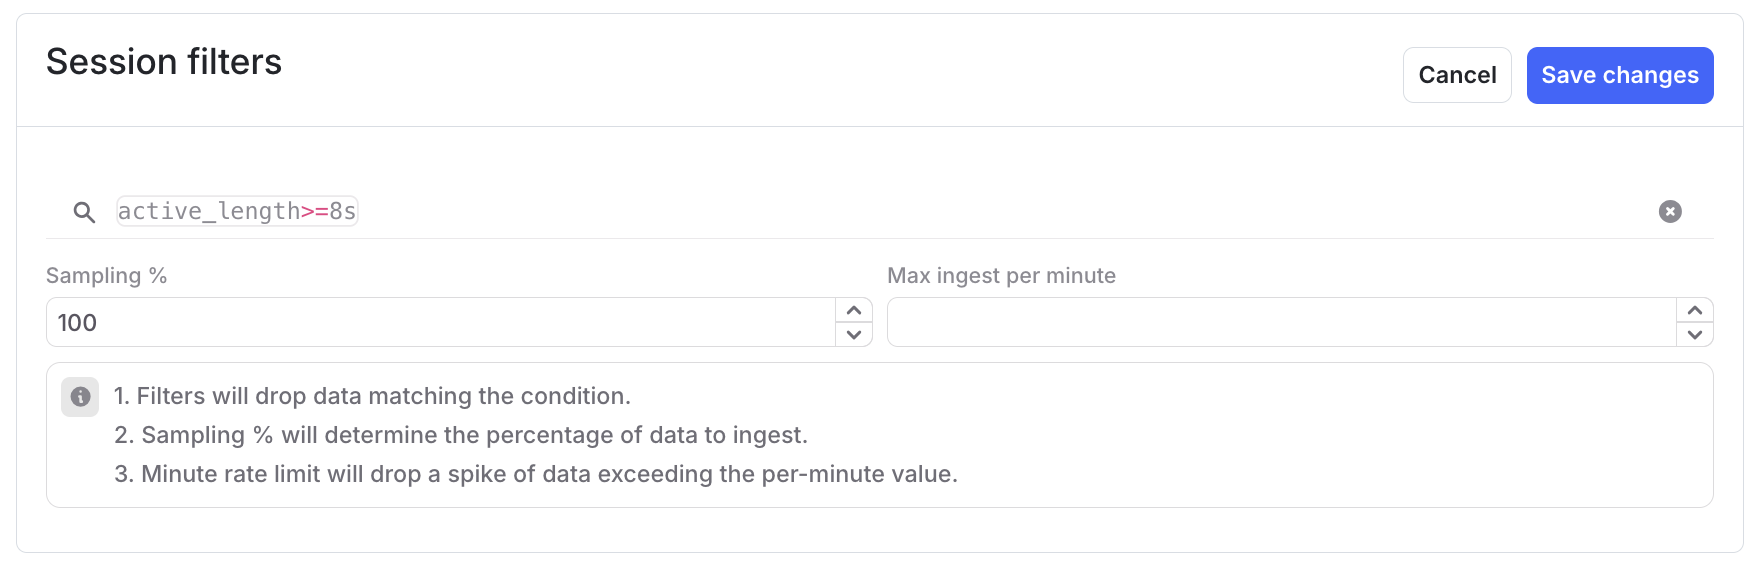Click the Max ingest per minute label
The height and width of the screenshot is (568, 1762).
[x=1001, y=276]
